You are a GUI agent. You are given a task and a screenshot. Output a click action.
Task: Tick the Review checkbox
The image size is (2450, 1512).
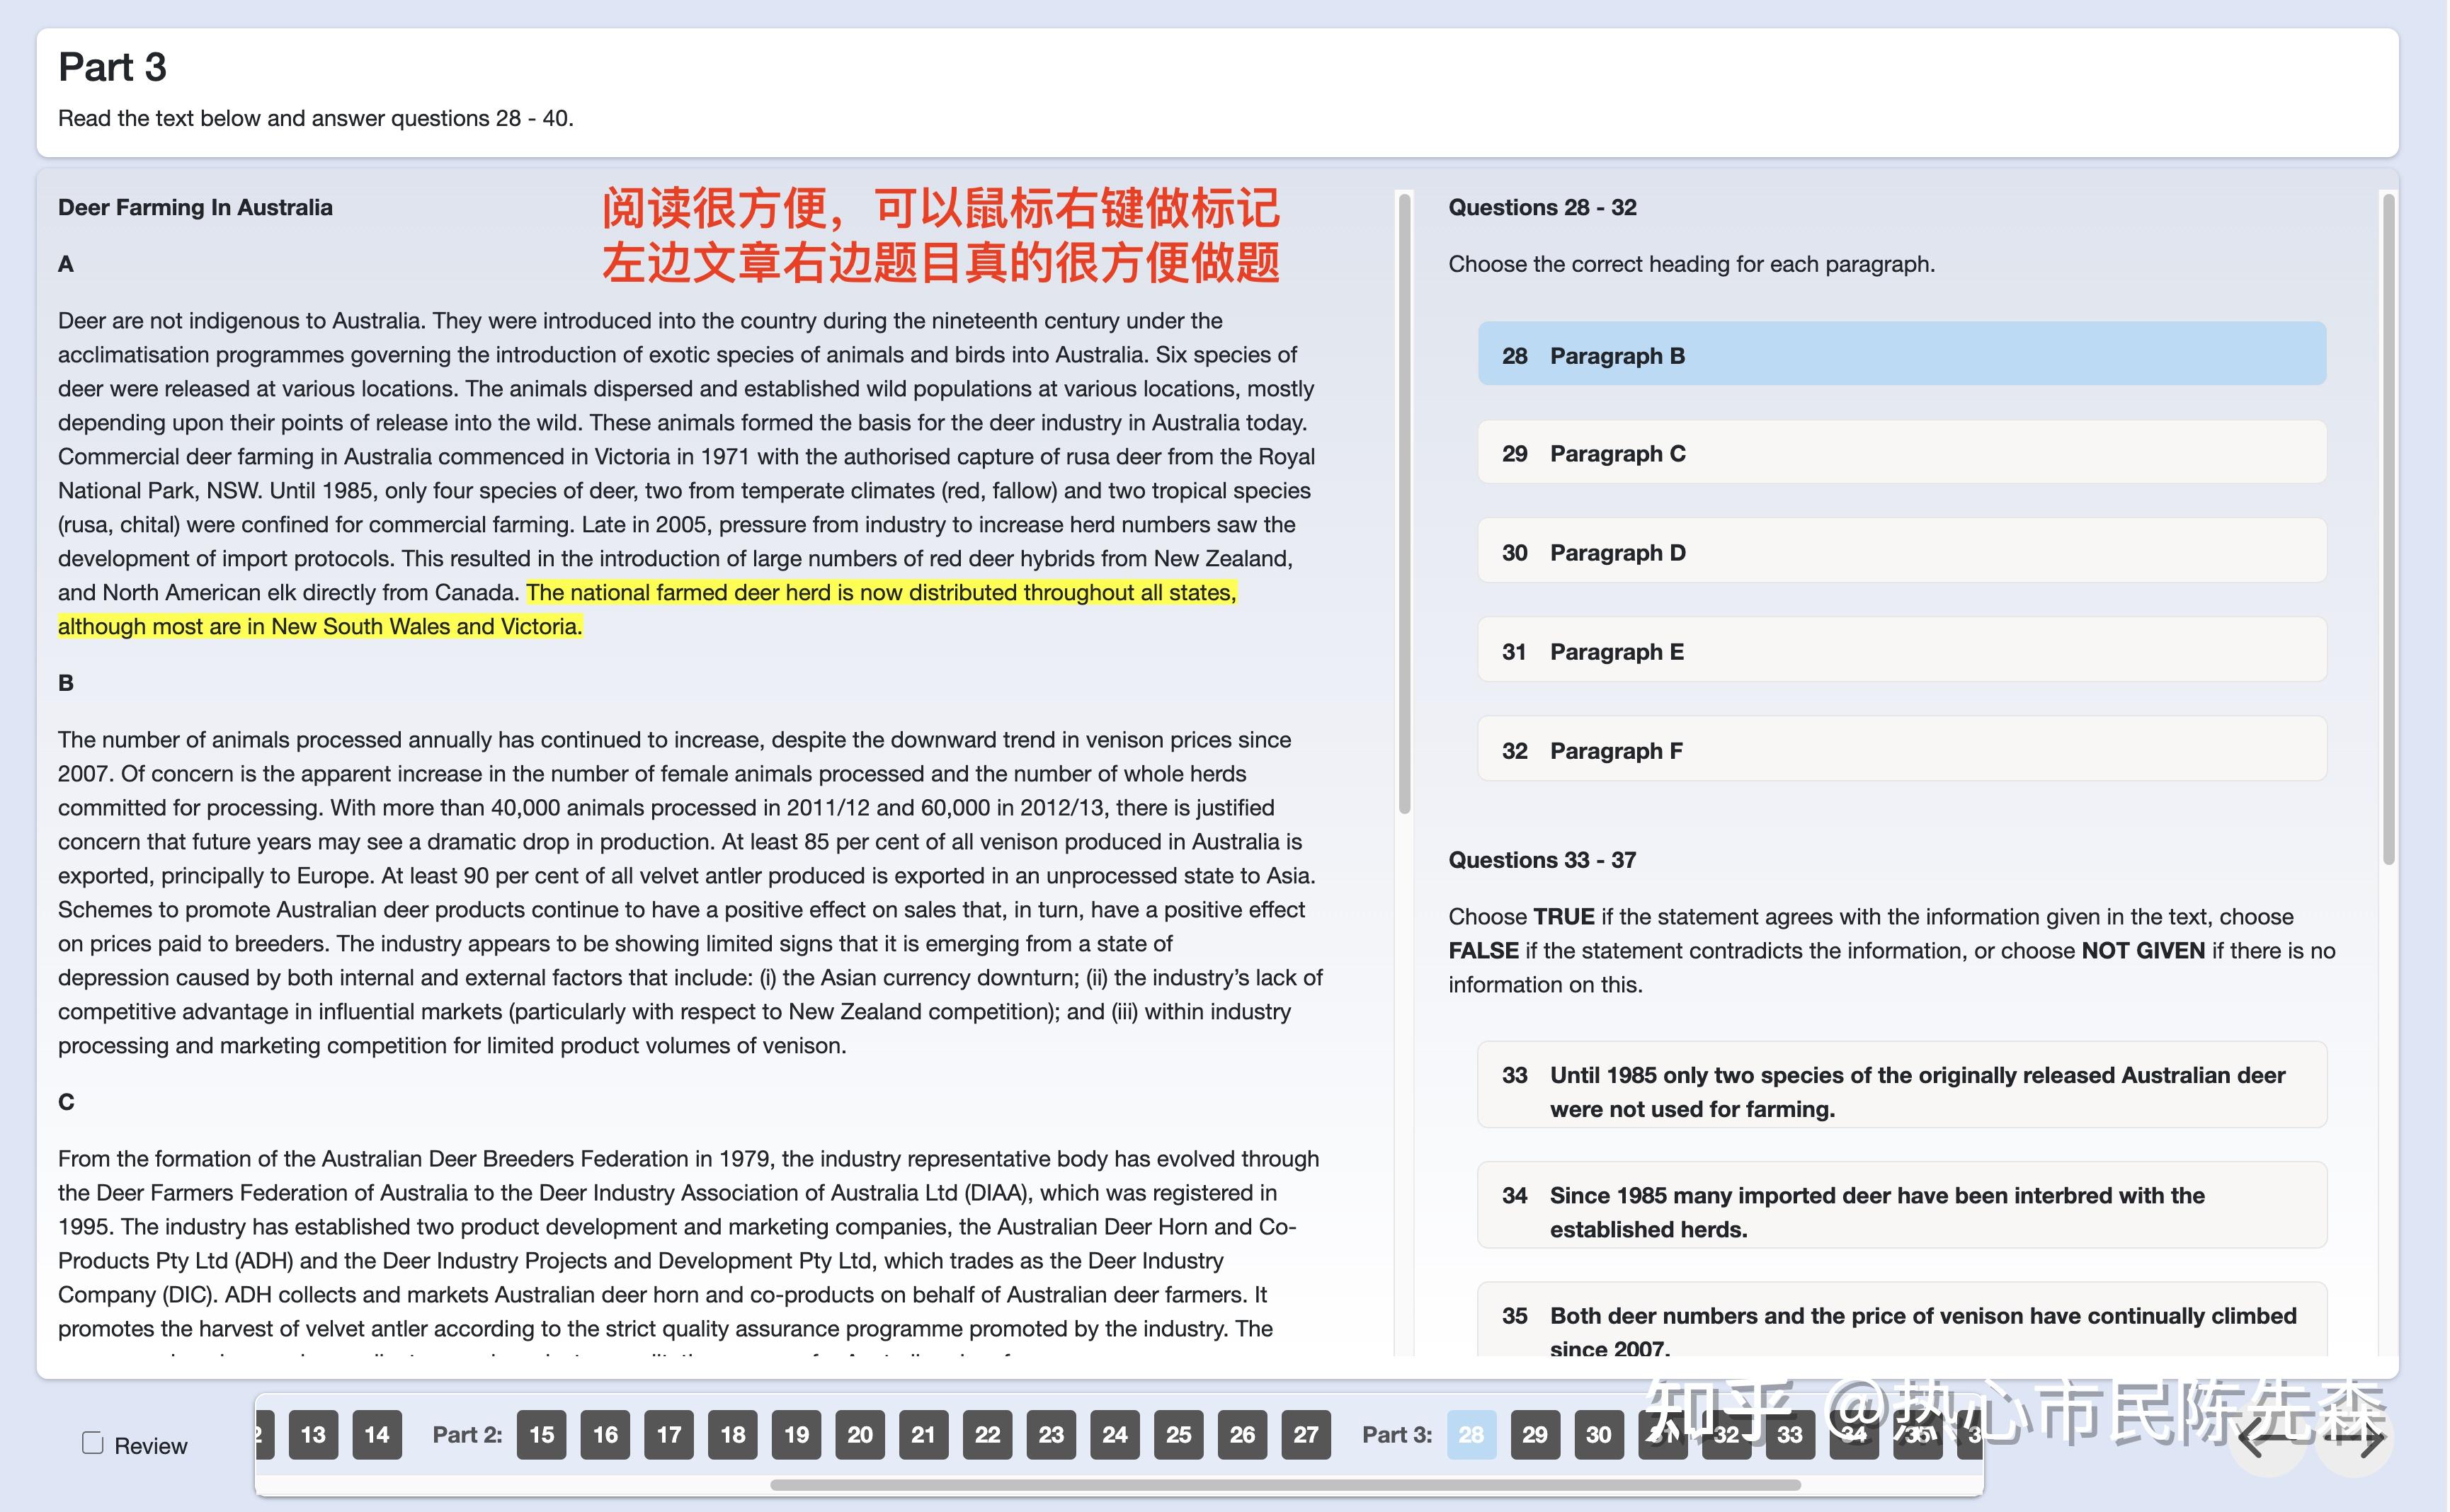point(92,1443)
